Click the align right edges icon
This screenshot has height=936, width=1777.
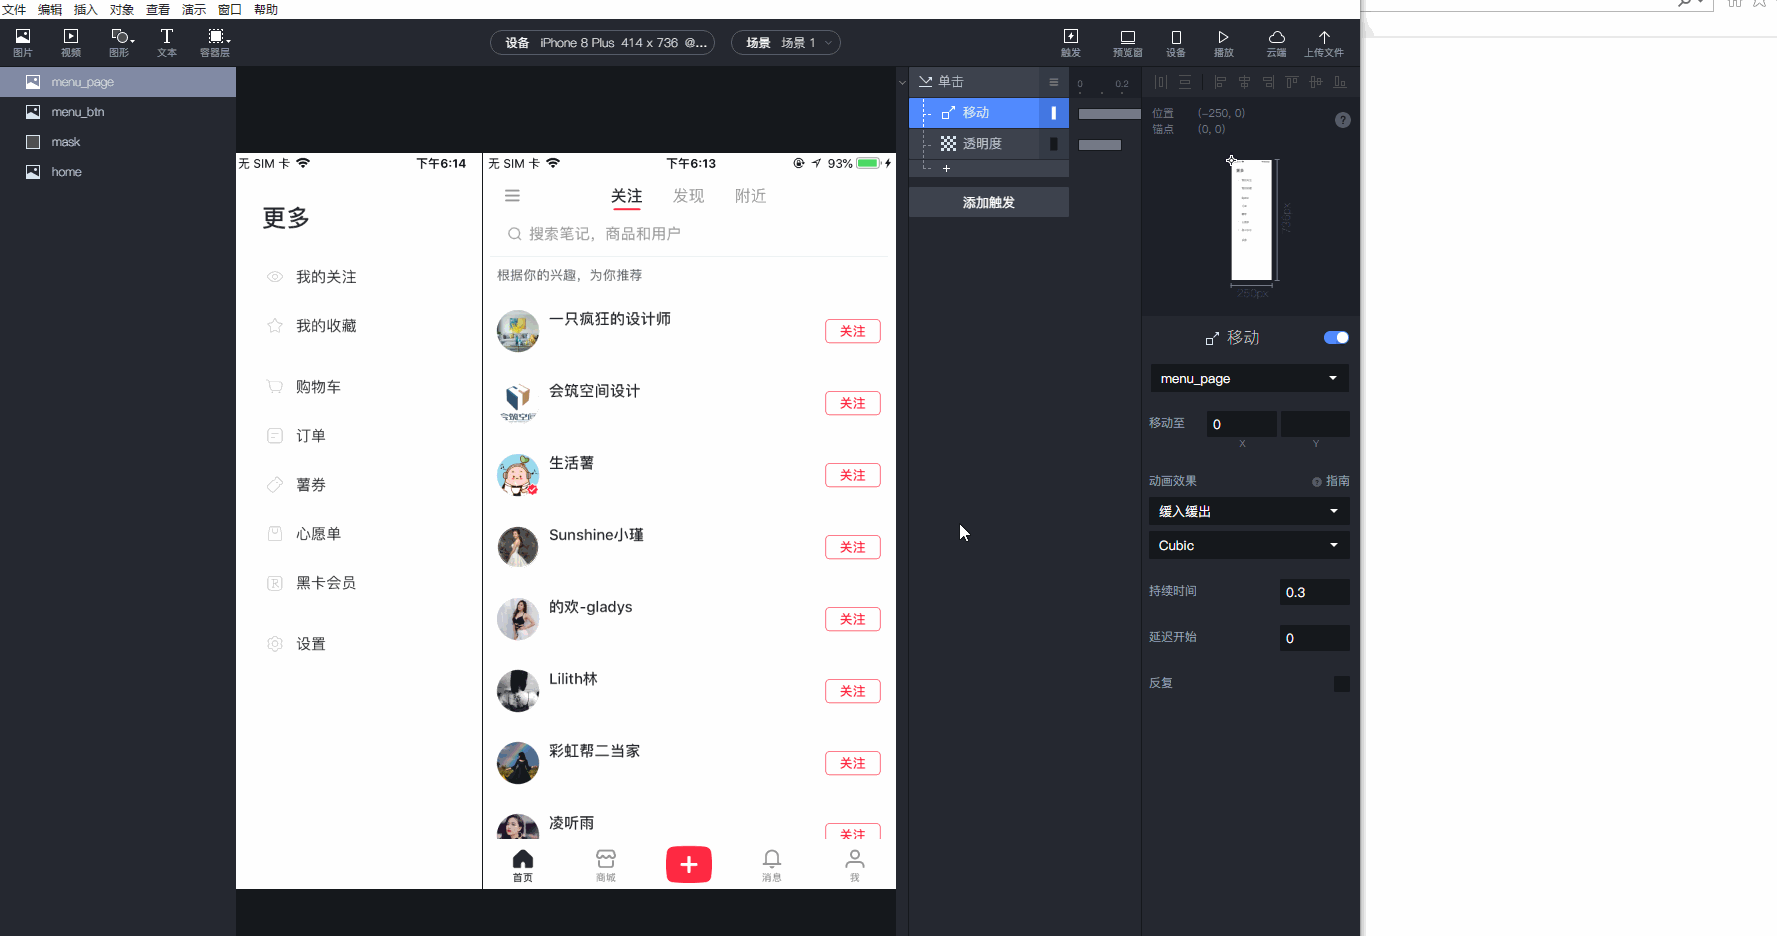pos(1268,82)
